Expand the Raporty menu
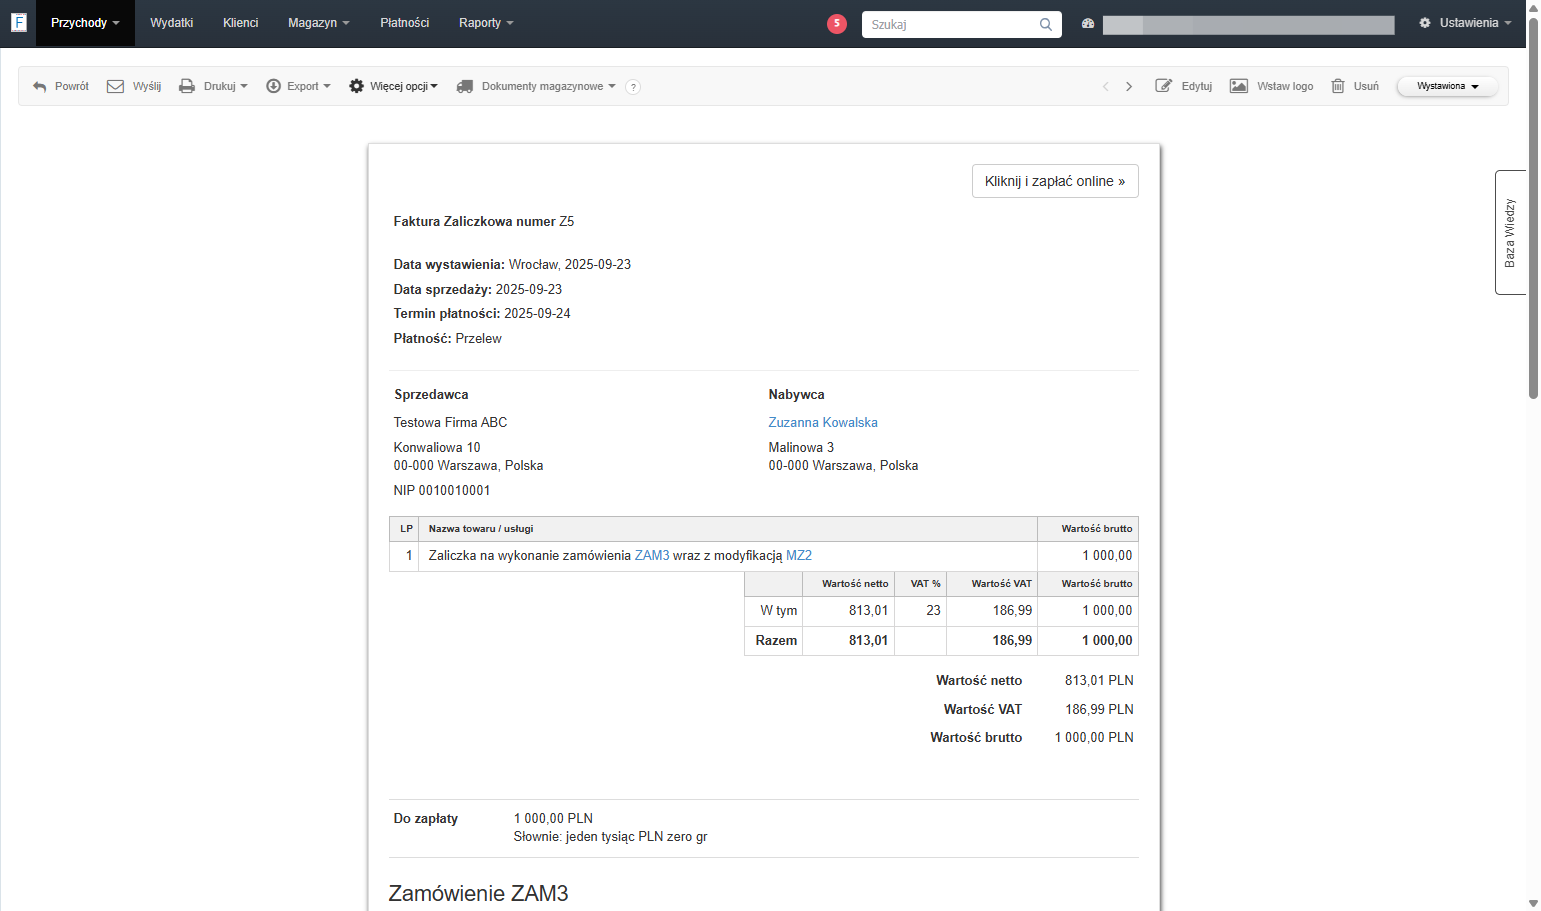1541x911 pixels. [x=486, y=23]
